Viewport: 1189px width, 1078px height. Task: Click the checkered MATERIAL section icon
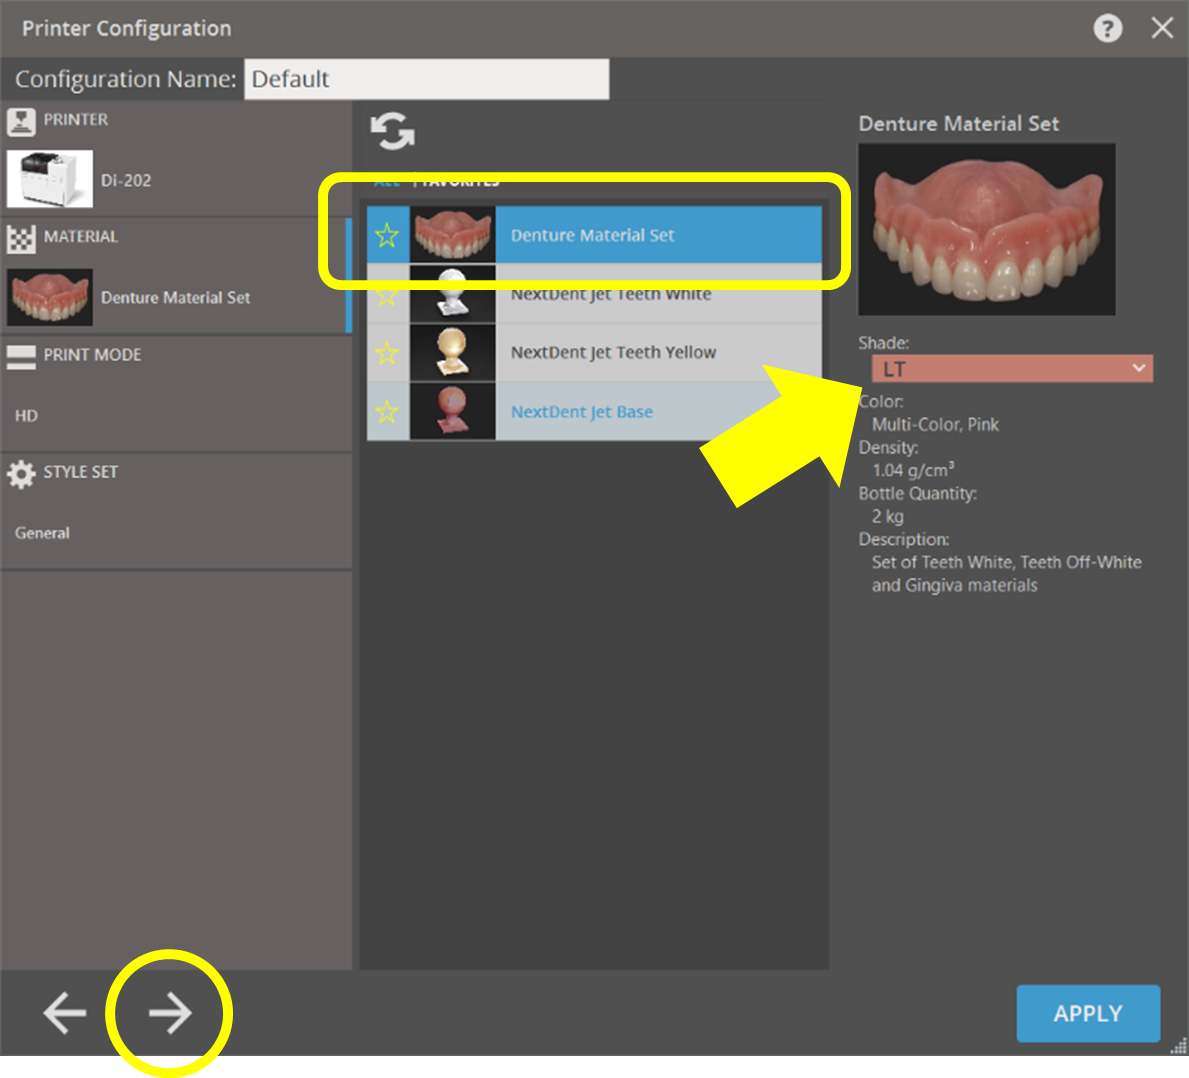[x=21, y=238]
